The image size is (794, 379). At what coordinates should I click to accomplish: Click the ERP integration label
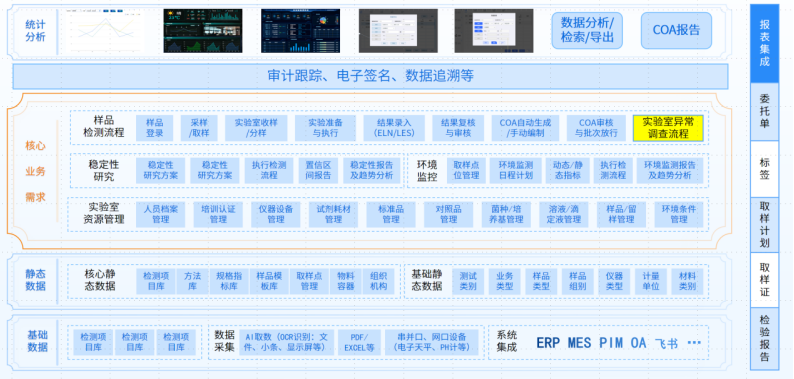[x=548, y=343]
